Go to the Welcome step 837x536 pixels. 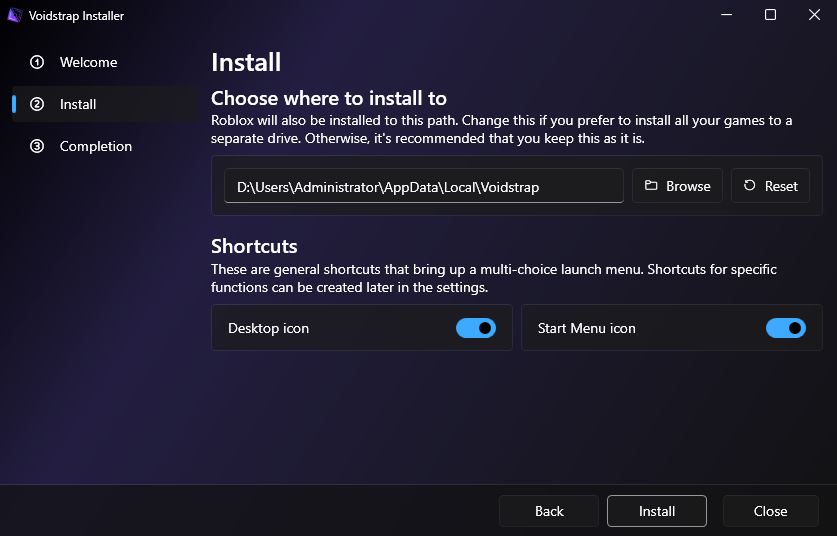click(x=105, y=62)
